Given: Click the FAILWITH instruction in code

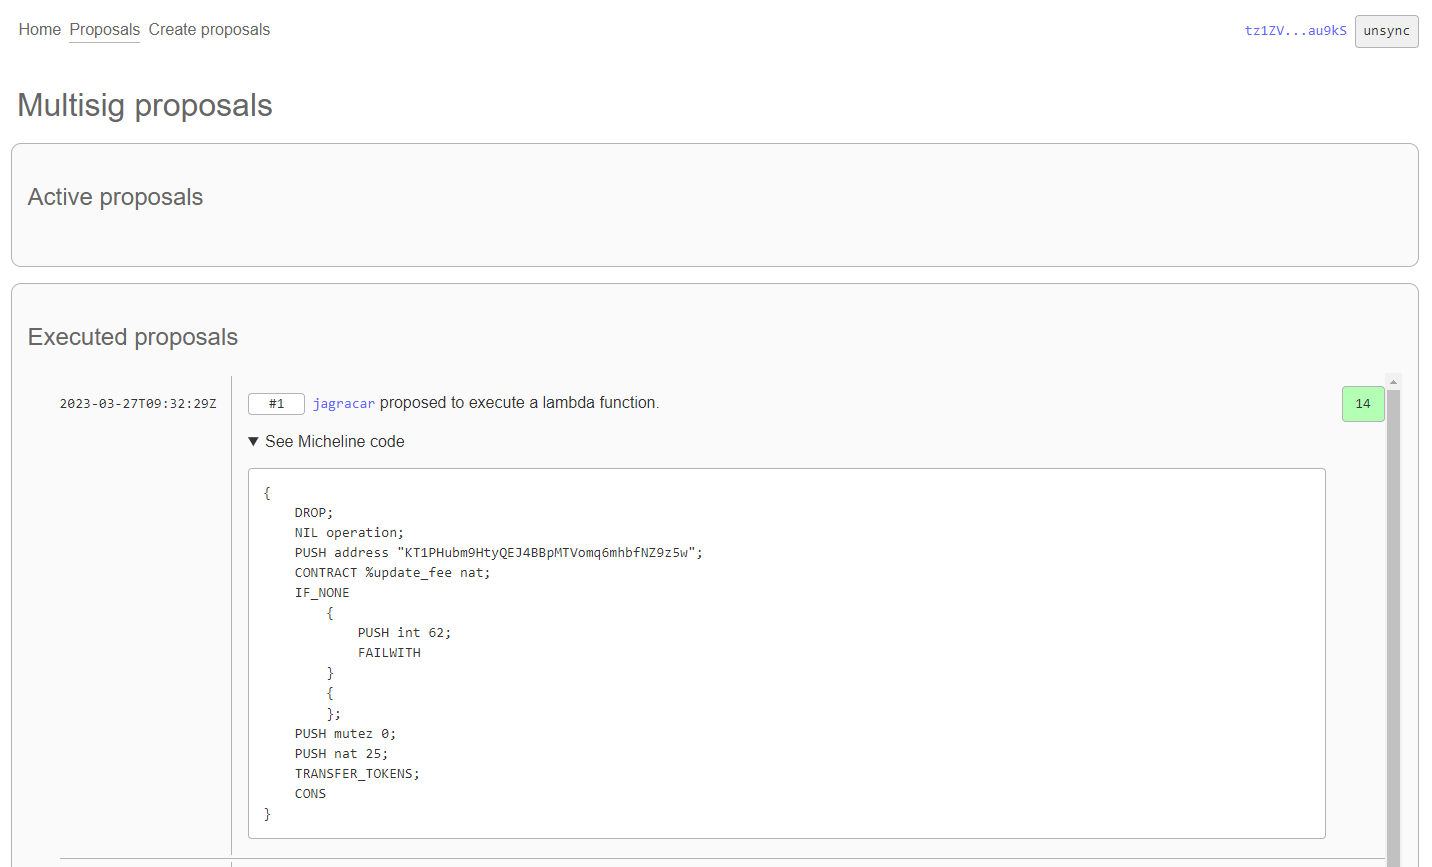Looking at the screenshot, I should click(389, 653).
